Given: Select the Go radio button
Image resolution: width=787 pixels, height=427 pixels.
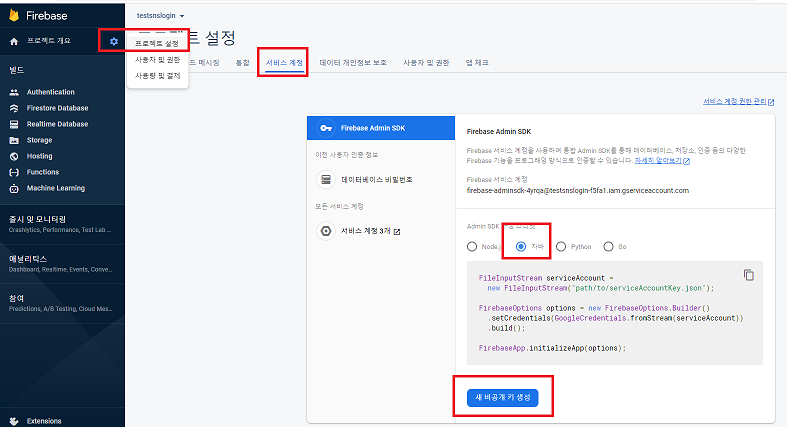Looking at the screenshot, I should click(x=608, y=246).
